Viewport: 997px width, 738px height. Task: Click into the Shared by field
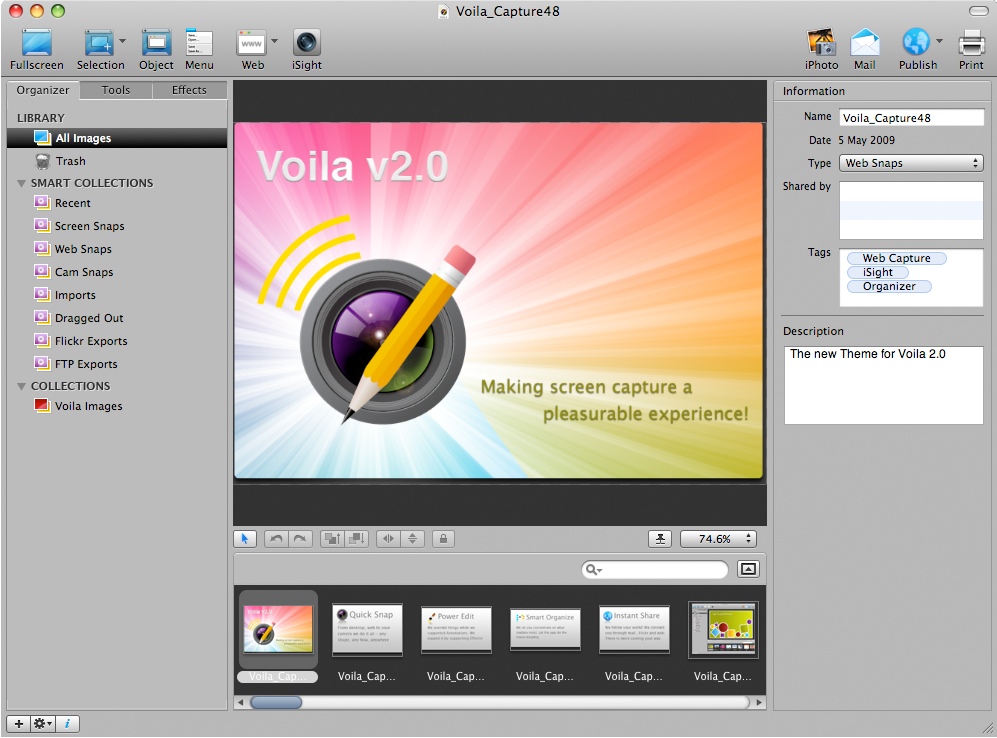tap(911, 210)
